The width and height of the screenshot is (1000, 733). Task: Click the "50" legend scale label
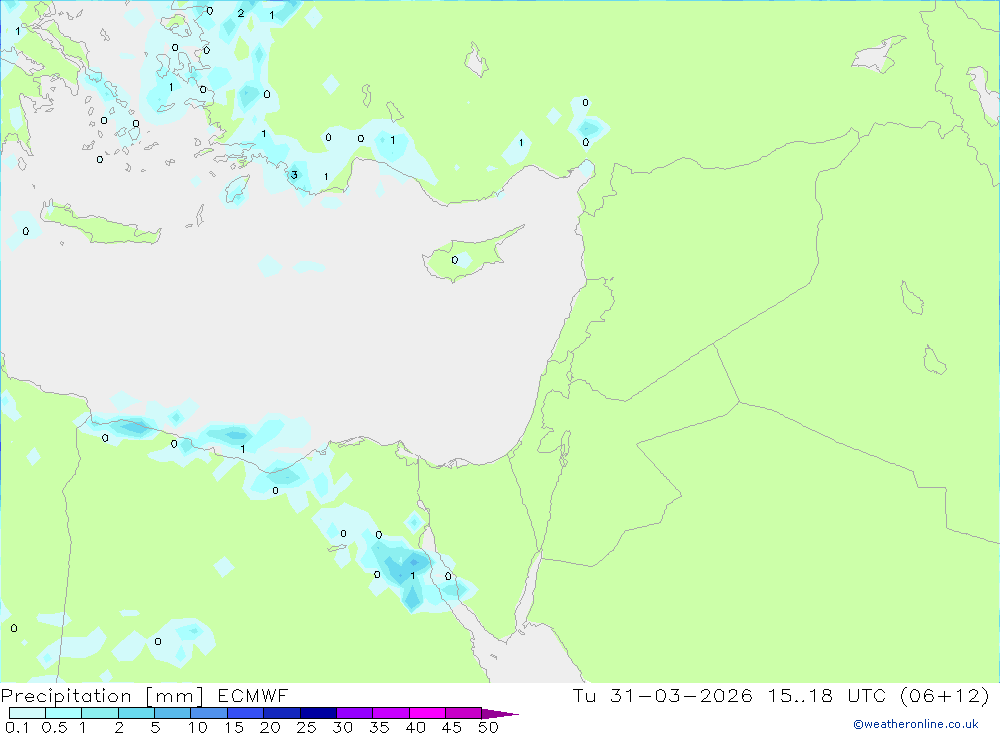coord(488,727)
